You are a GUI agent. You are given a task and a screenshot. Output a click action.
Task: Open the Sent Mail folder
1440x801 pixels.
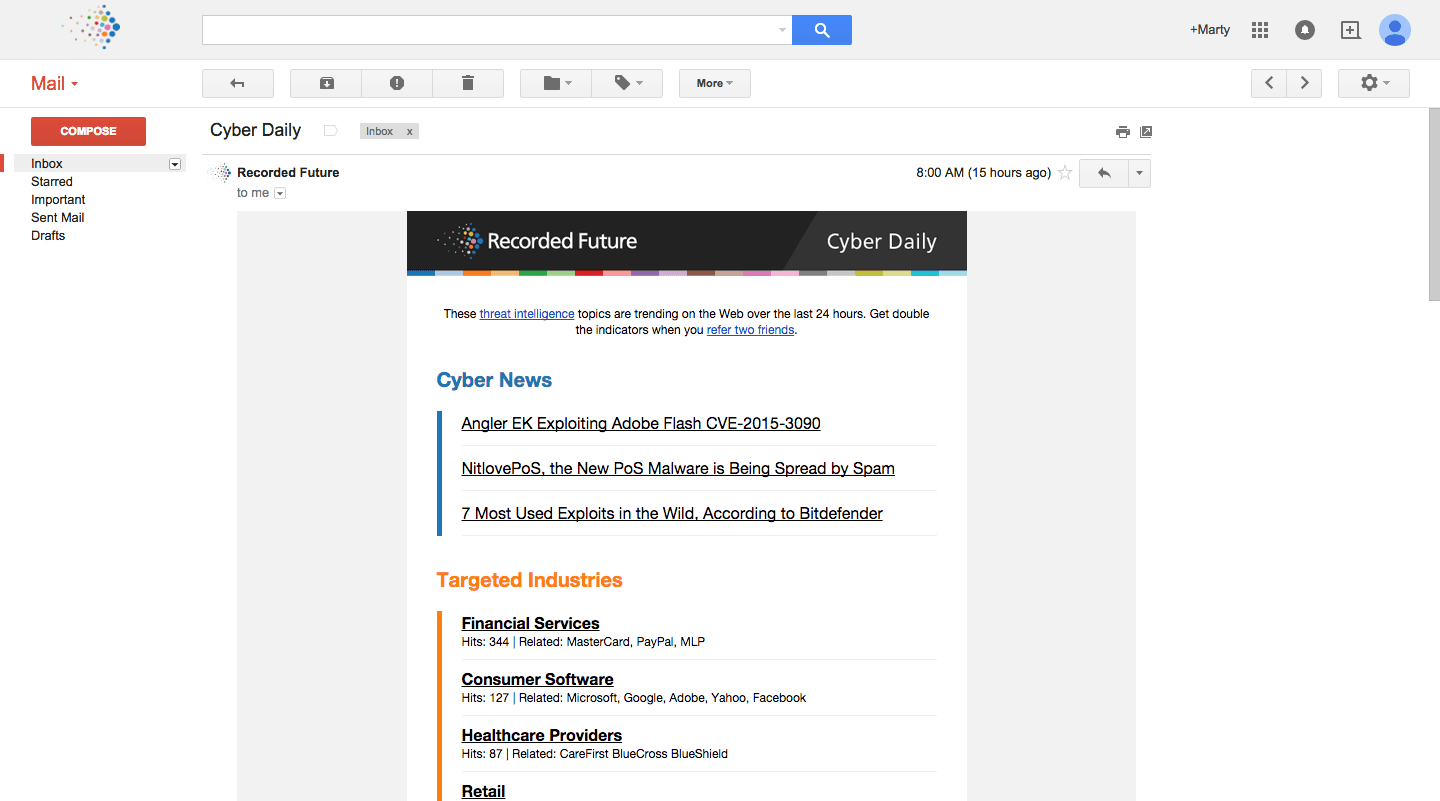(x=57, y=217)
